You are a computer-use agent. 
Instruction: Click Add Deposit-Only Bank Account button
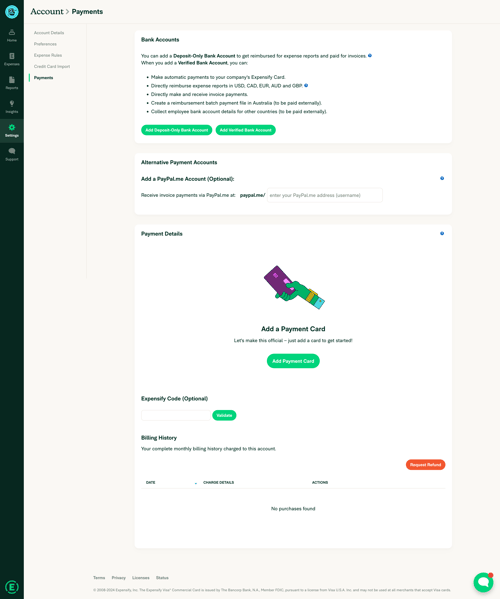(176, 130)
